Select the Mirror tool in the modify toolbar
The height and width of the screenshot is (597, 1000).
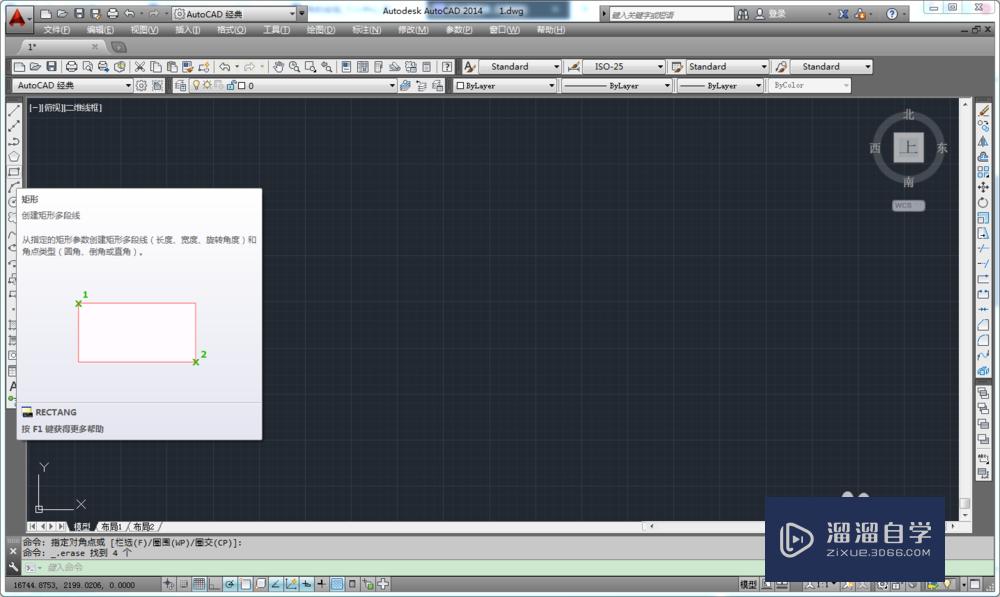tap(983, 141)
